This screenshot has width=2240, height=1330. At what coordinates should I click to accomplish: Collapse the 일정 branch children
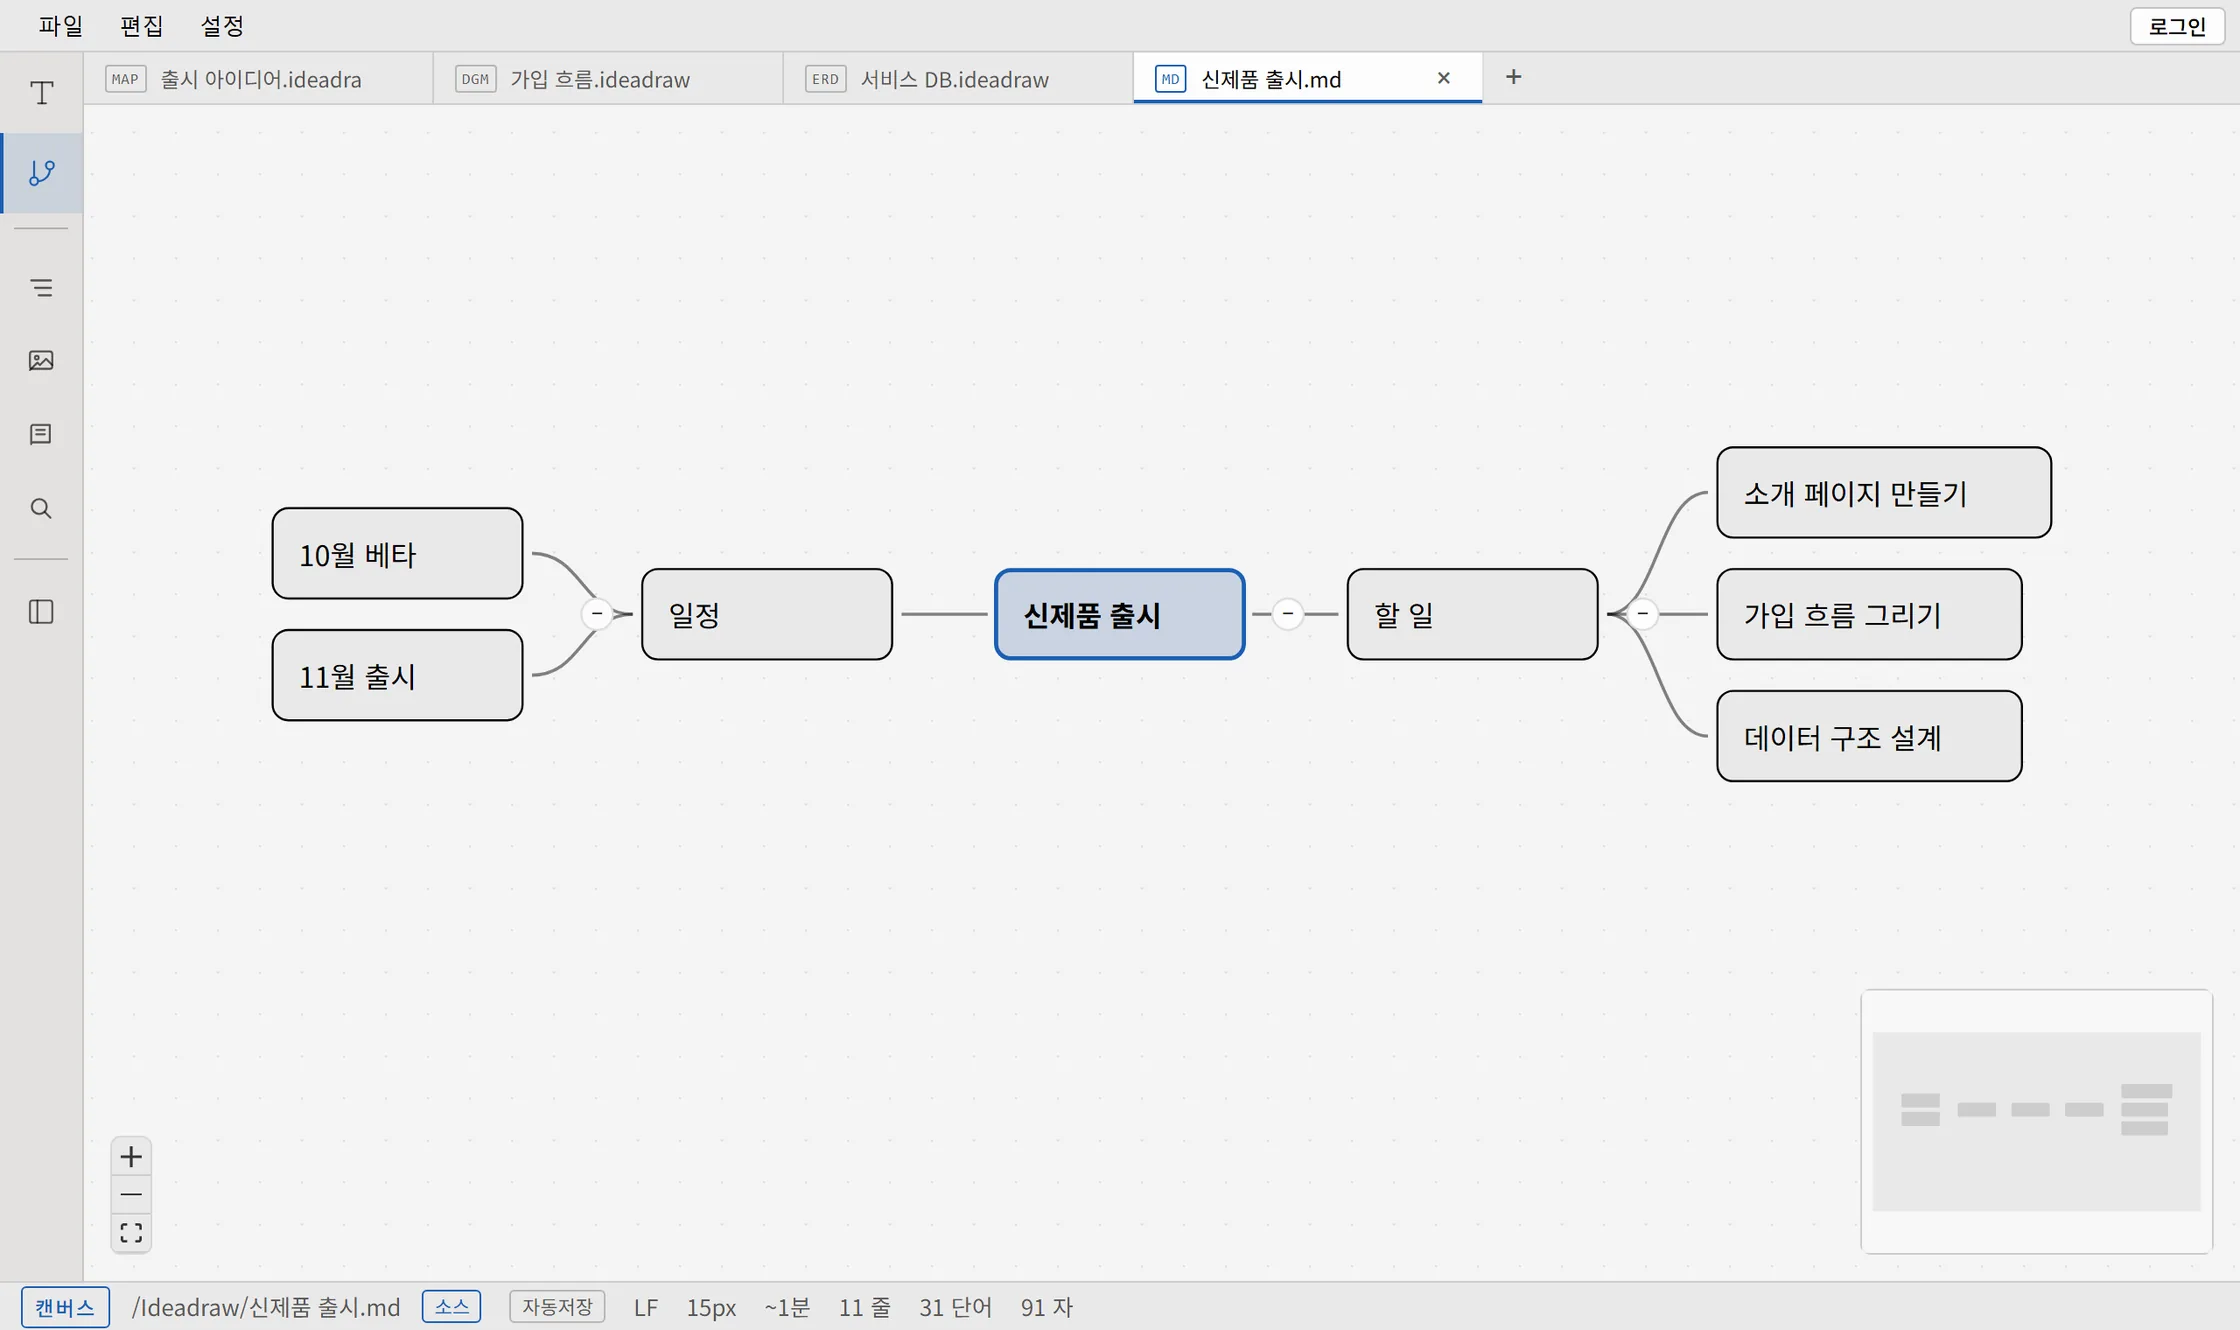[597, 613]
